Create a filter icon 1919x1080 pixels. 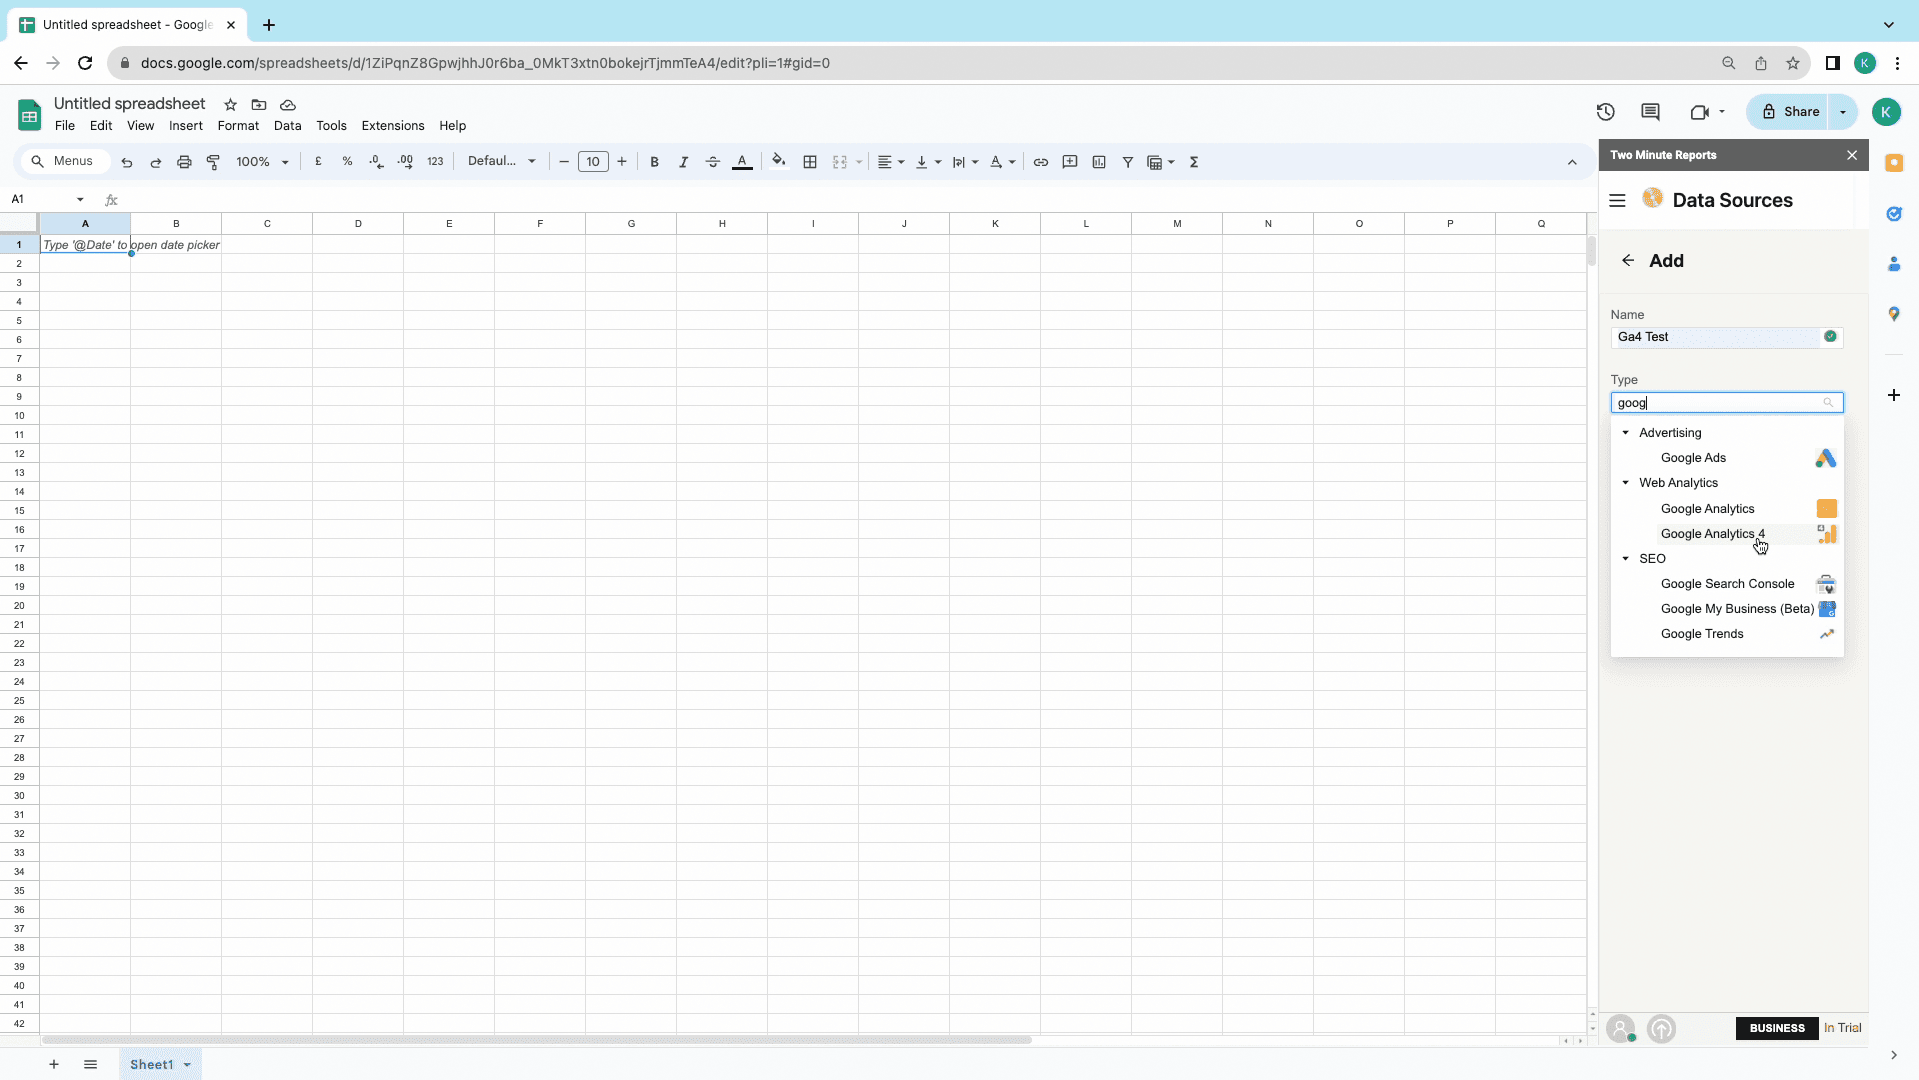coord(1128,162)
